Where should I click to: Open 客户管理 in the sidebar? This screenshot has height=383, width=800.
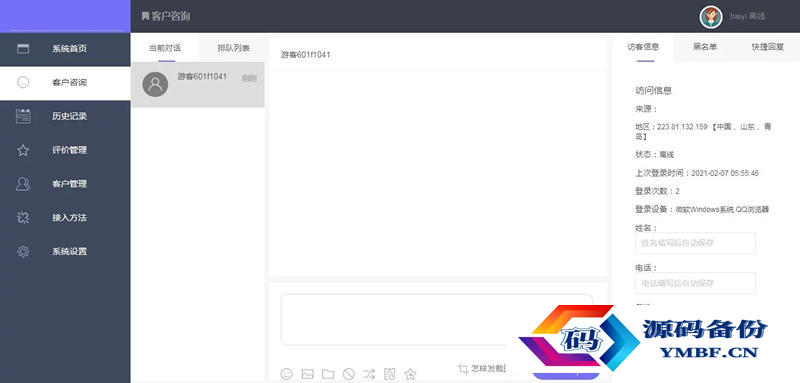65,184
